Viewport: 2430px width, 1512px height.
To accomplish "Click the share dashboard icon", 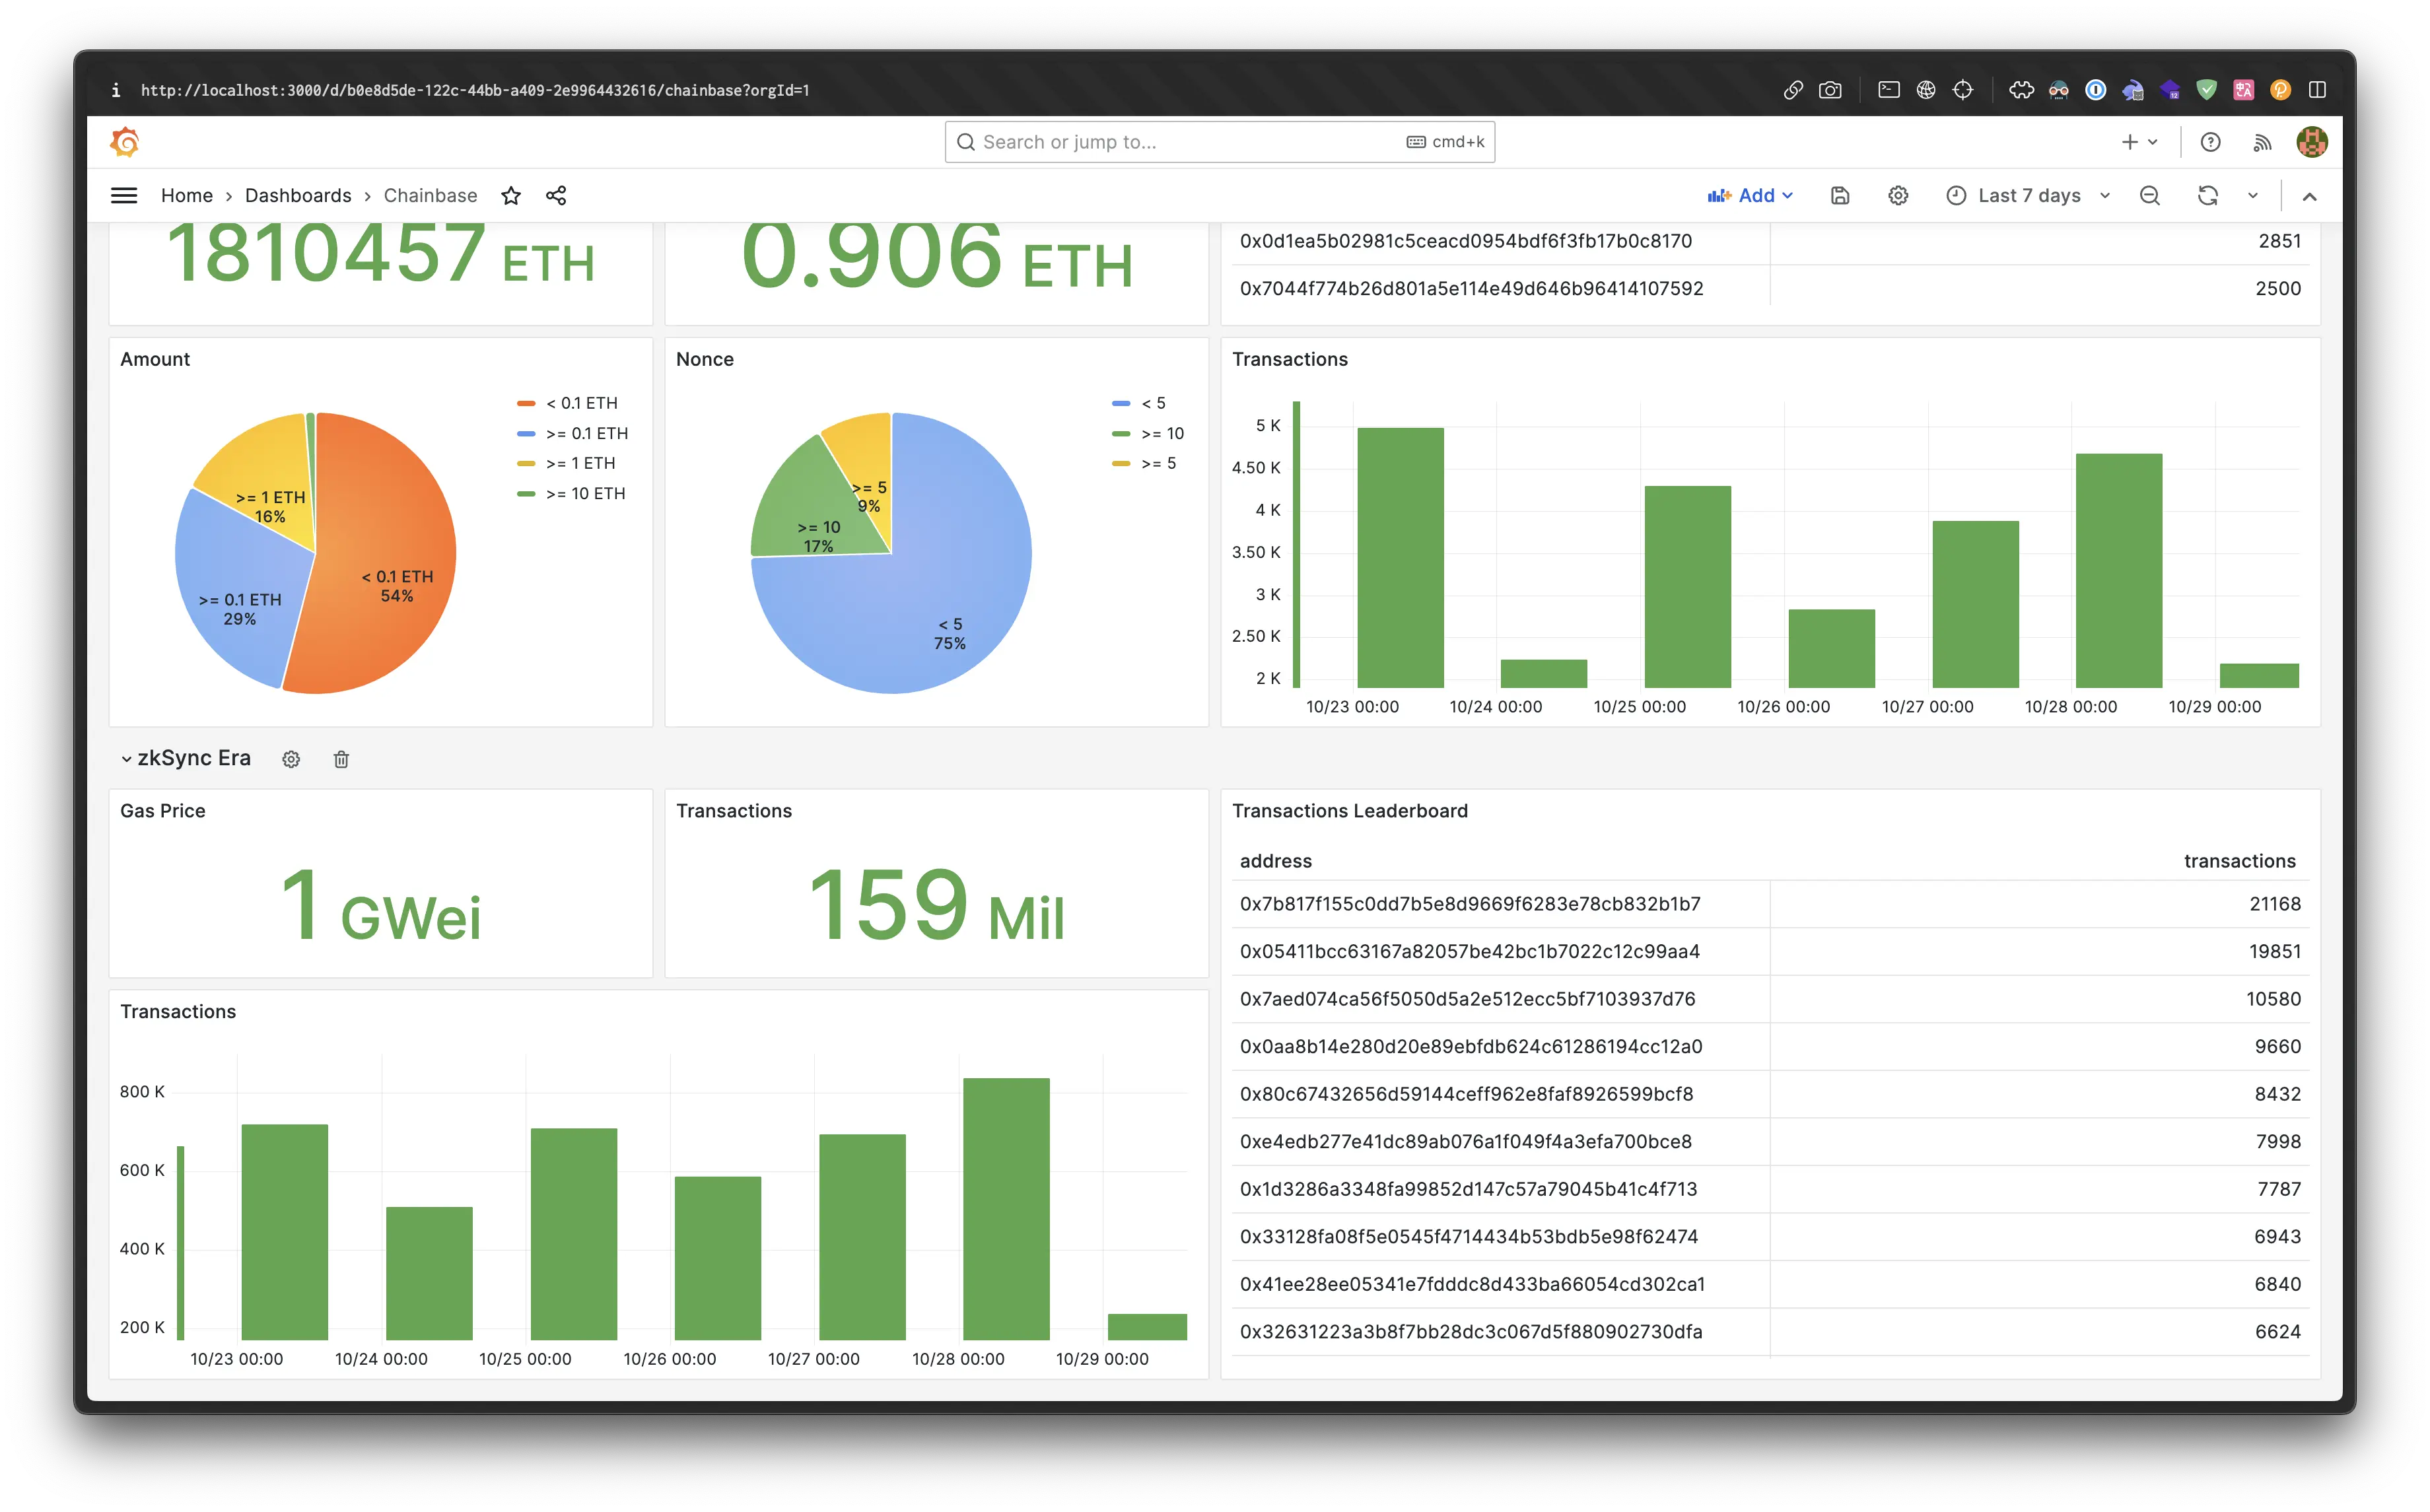I will coord(556,196).
